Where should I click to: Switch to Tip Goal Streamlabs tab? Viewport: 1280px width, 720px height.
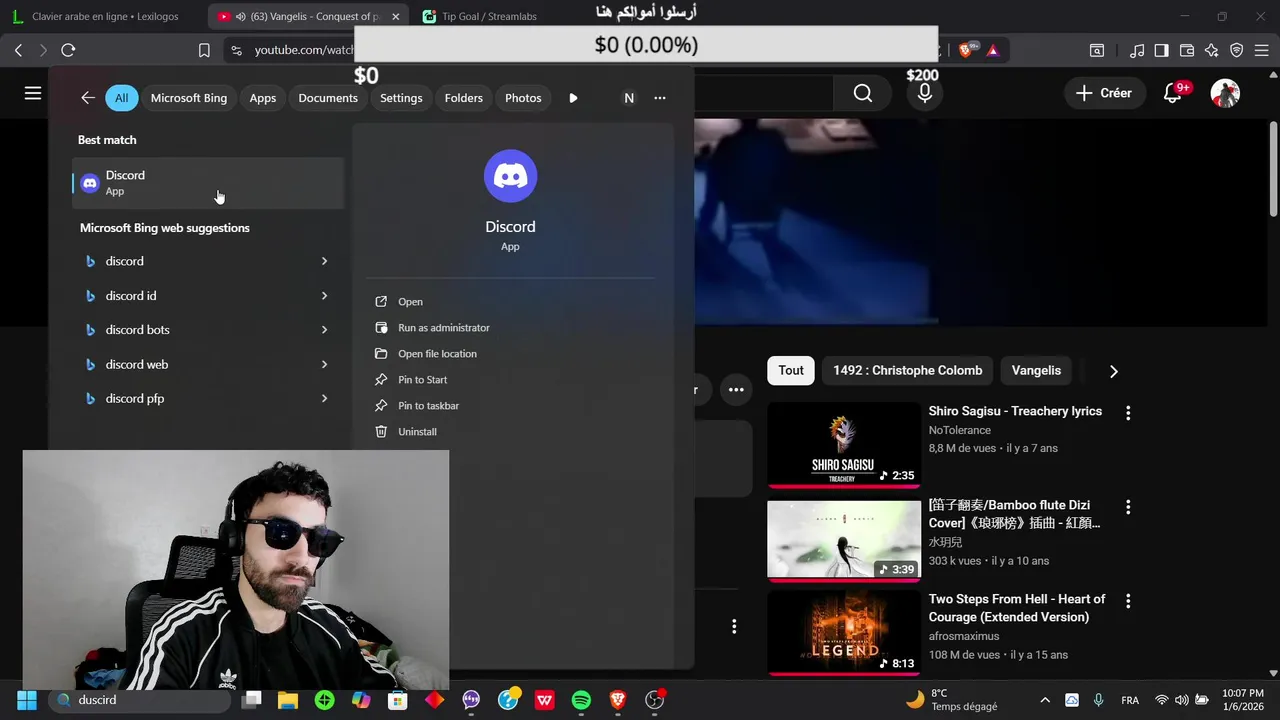(x=490, y=16)
